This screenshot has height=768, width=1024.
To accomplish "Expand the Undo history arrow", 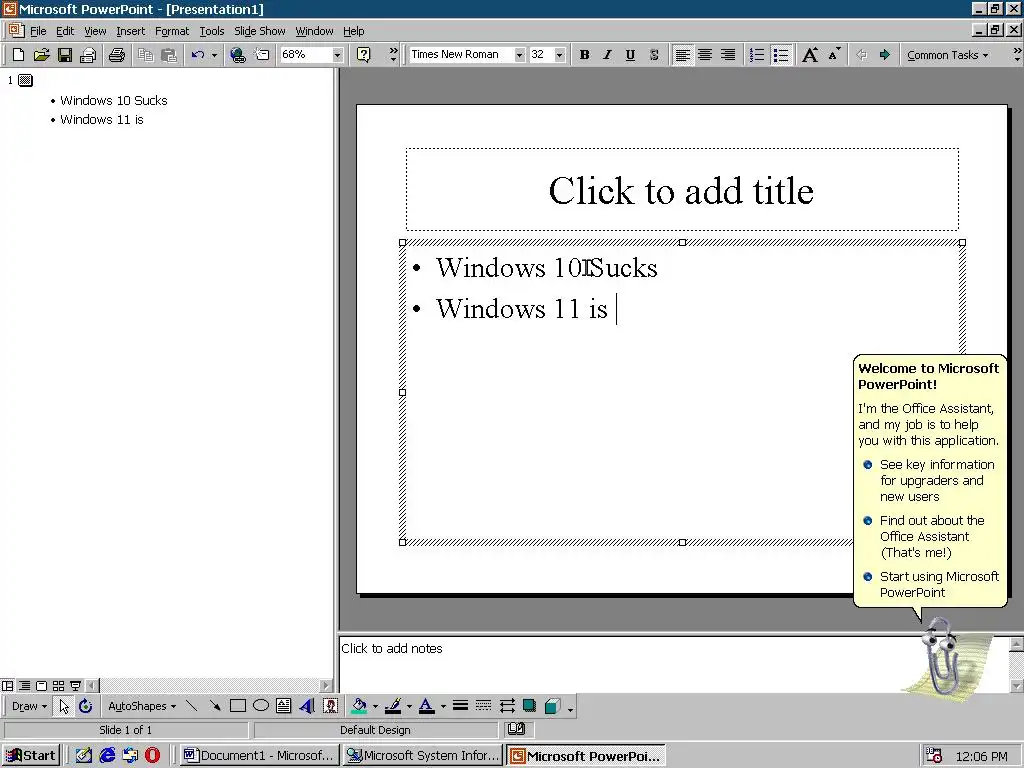I will (x=214, y=55).
